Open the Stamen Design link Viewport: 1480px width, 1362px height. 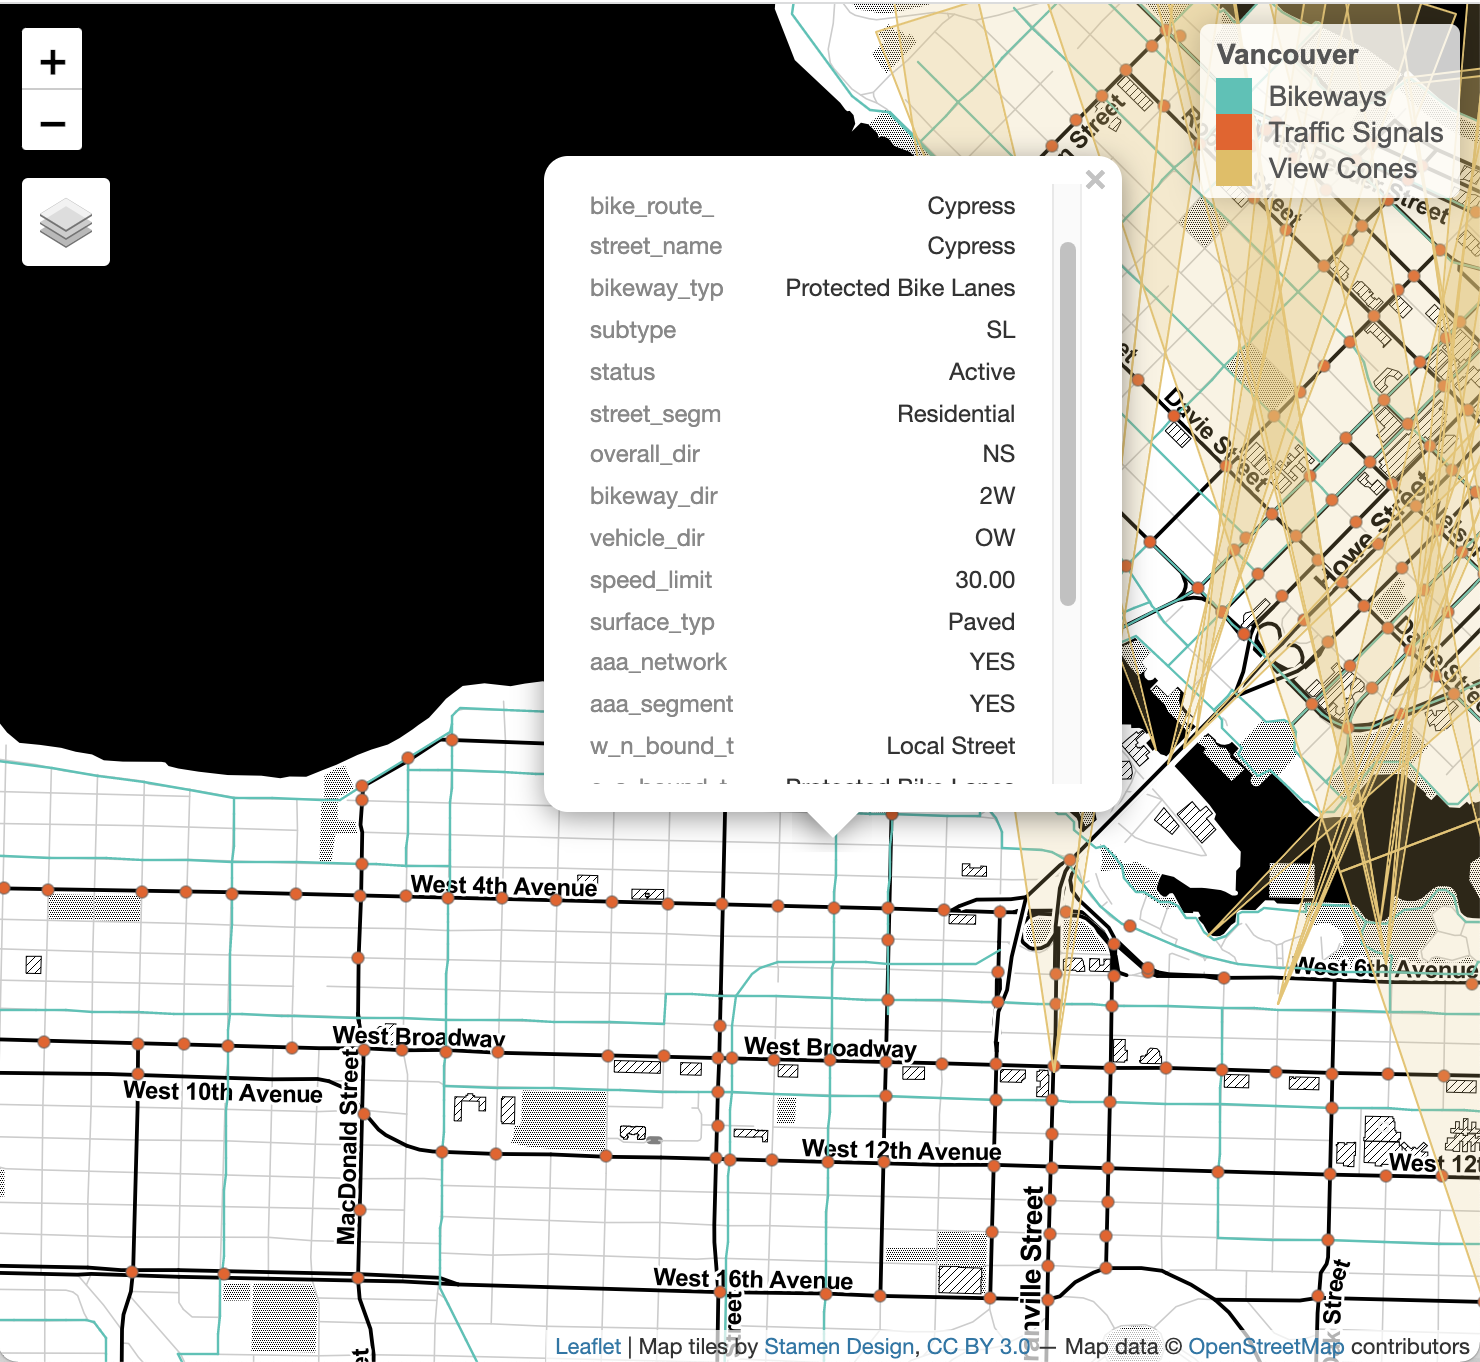[838, 1347]
